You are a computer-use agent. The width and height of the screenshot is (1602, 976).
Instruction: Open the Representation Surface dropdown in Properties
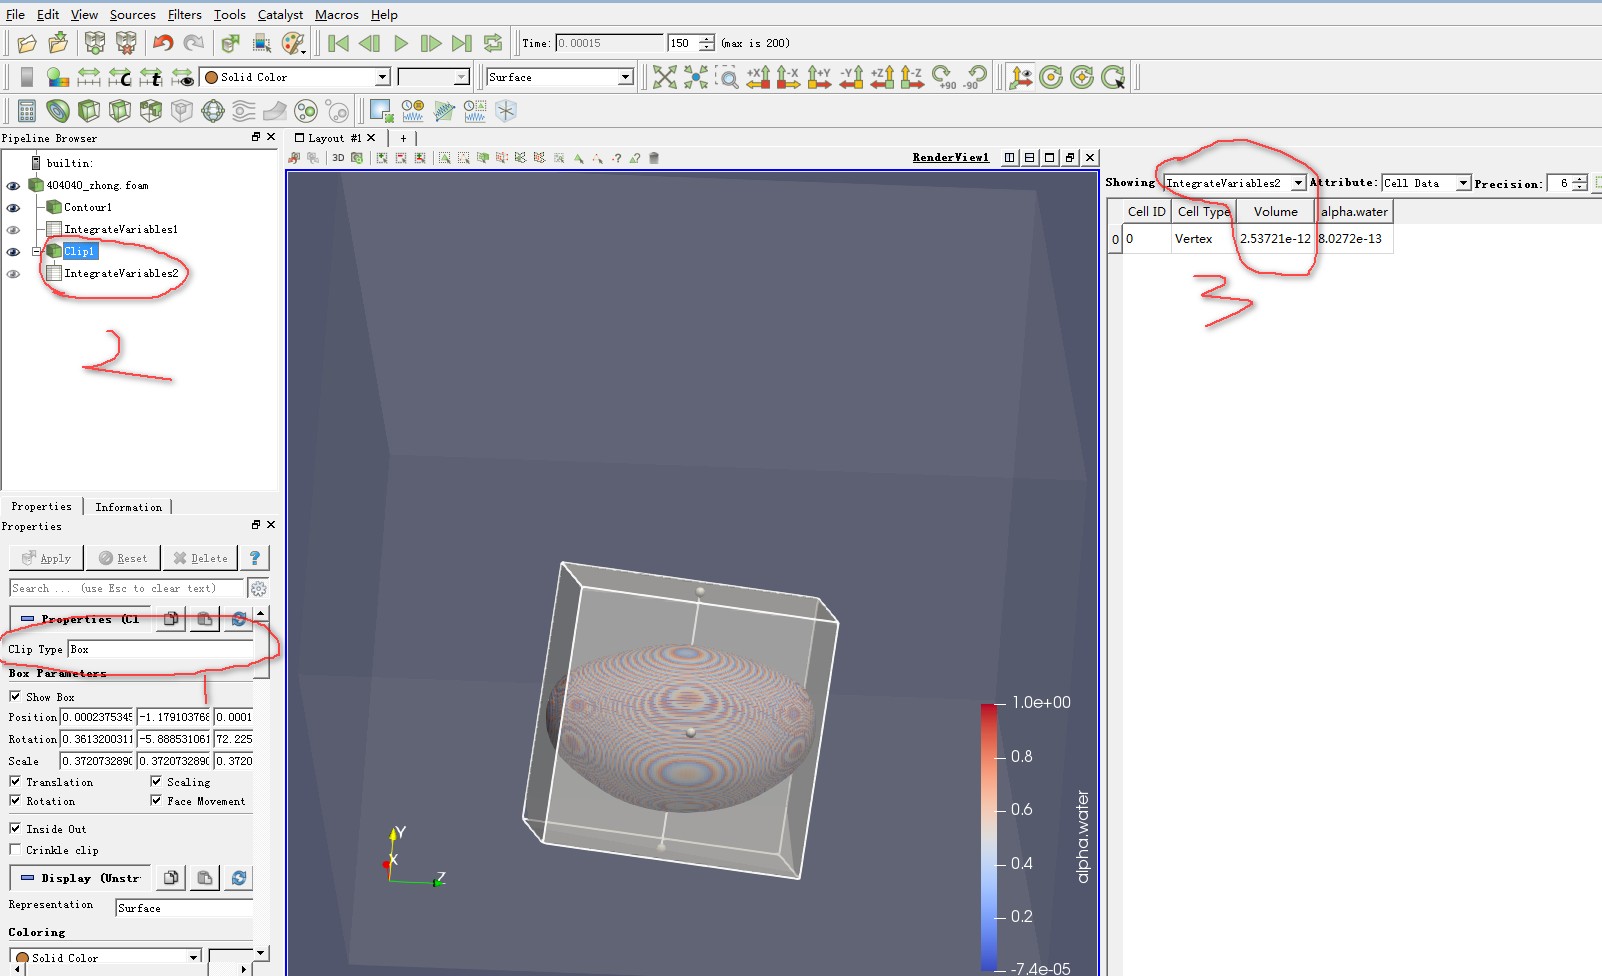tap(184, 908)
